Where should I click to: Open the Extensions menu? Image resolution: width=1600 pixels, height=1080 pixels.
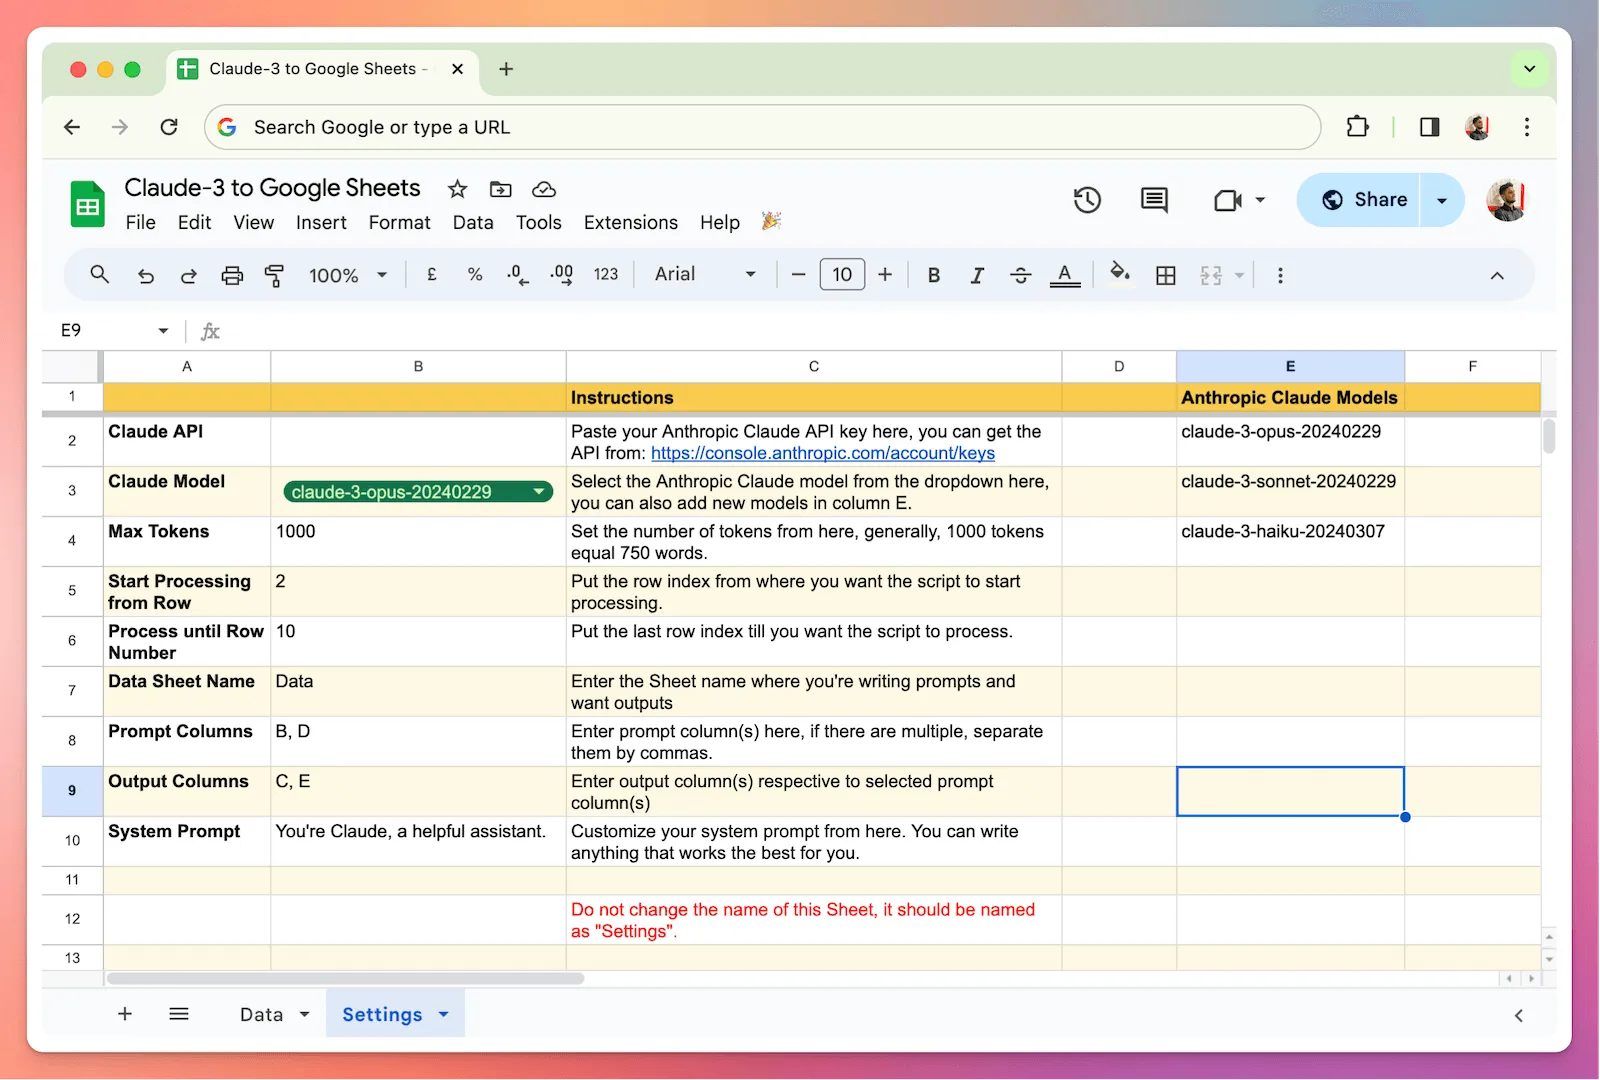tap(631, 222)
